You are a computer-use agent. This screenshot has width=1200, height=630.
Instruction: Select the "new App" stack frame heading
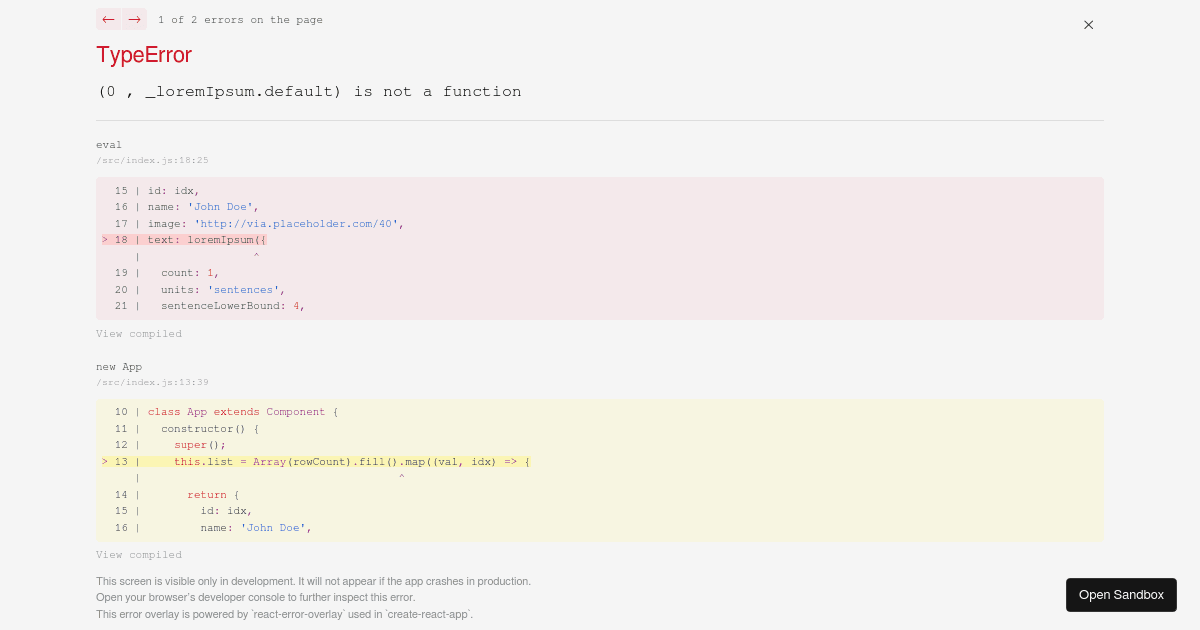coord(118,367)
